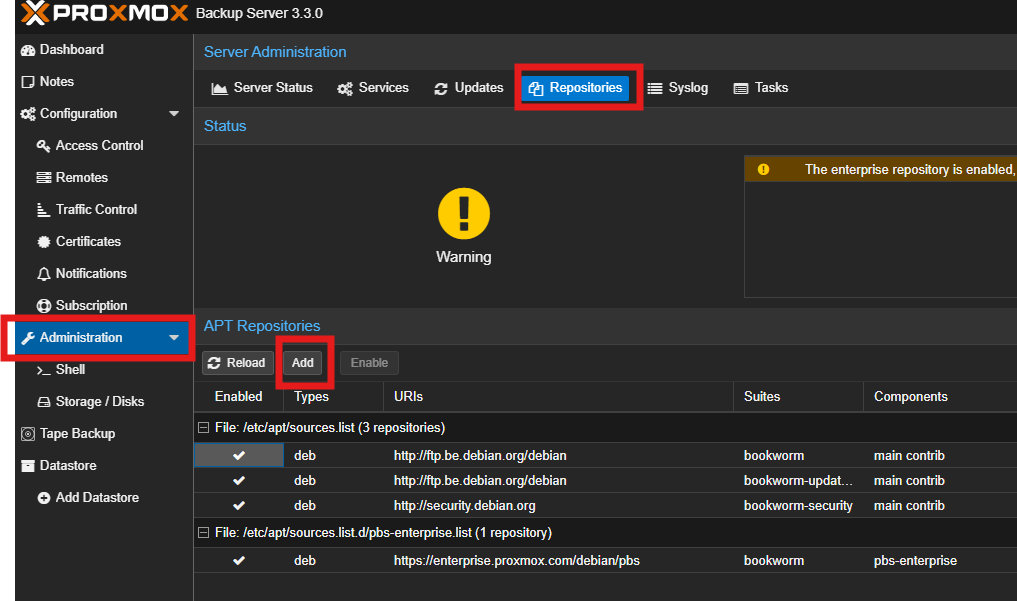The height and width of the screenshot is (601, 1017).
Task: Open the Updates tab
Action: (x=469, y=88)
